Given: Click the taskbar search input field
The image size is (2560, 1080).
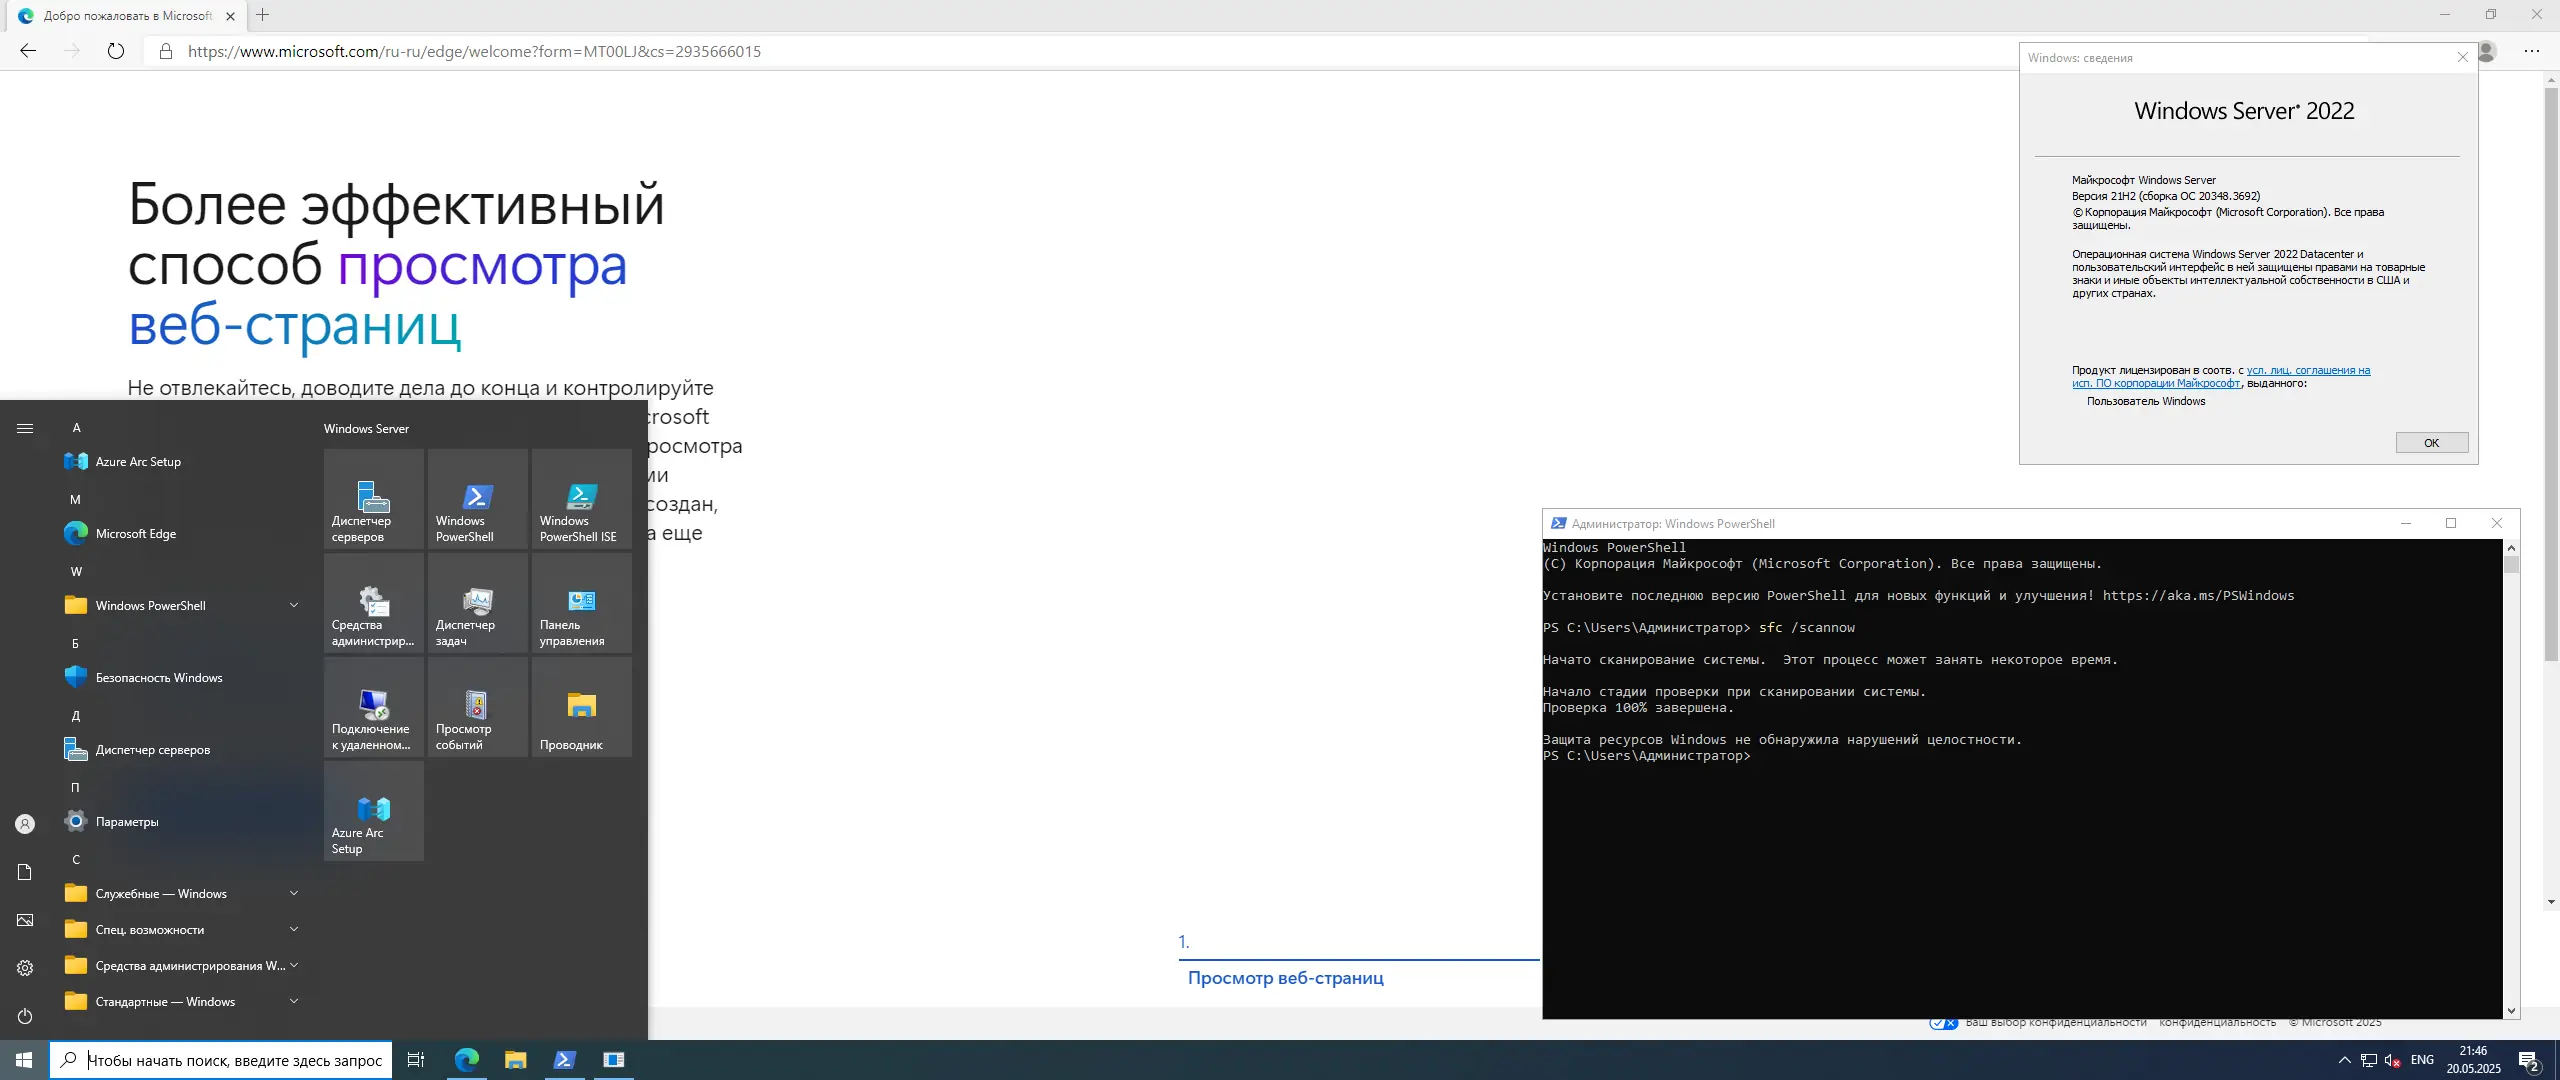Looking at the screenshot, I should click(x=234, y=1060).
